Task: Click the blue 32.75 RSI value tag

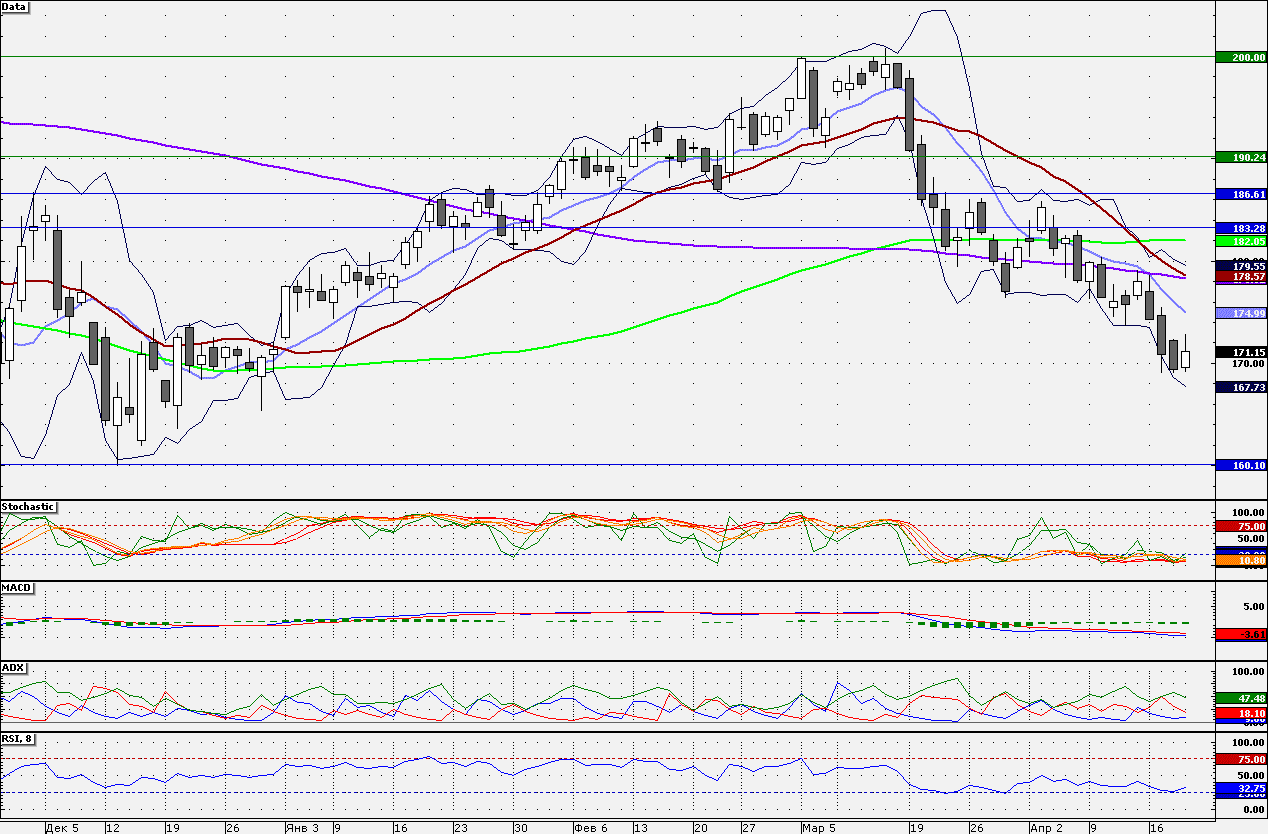Action: (1241, 789)
